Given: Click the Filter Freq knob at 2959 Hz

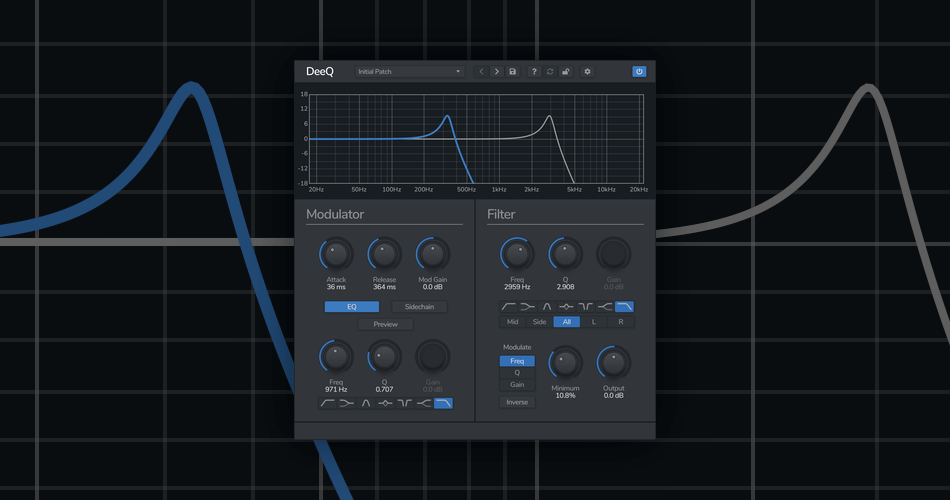Looking at the screenshot, I should (517, 255).
